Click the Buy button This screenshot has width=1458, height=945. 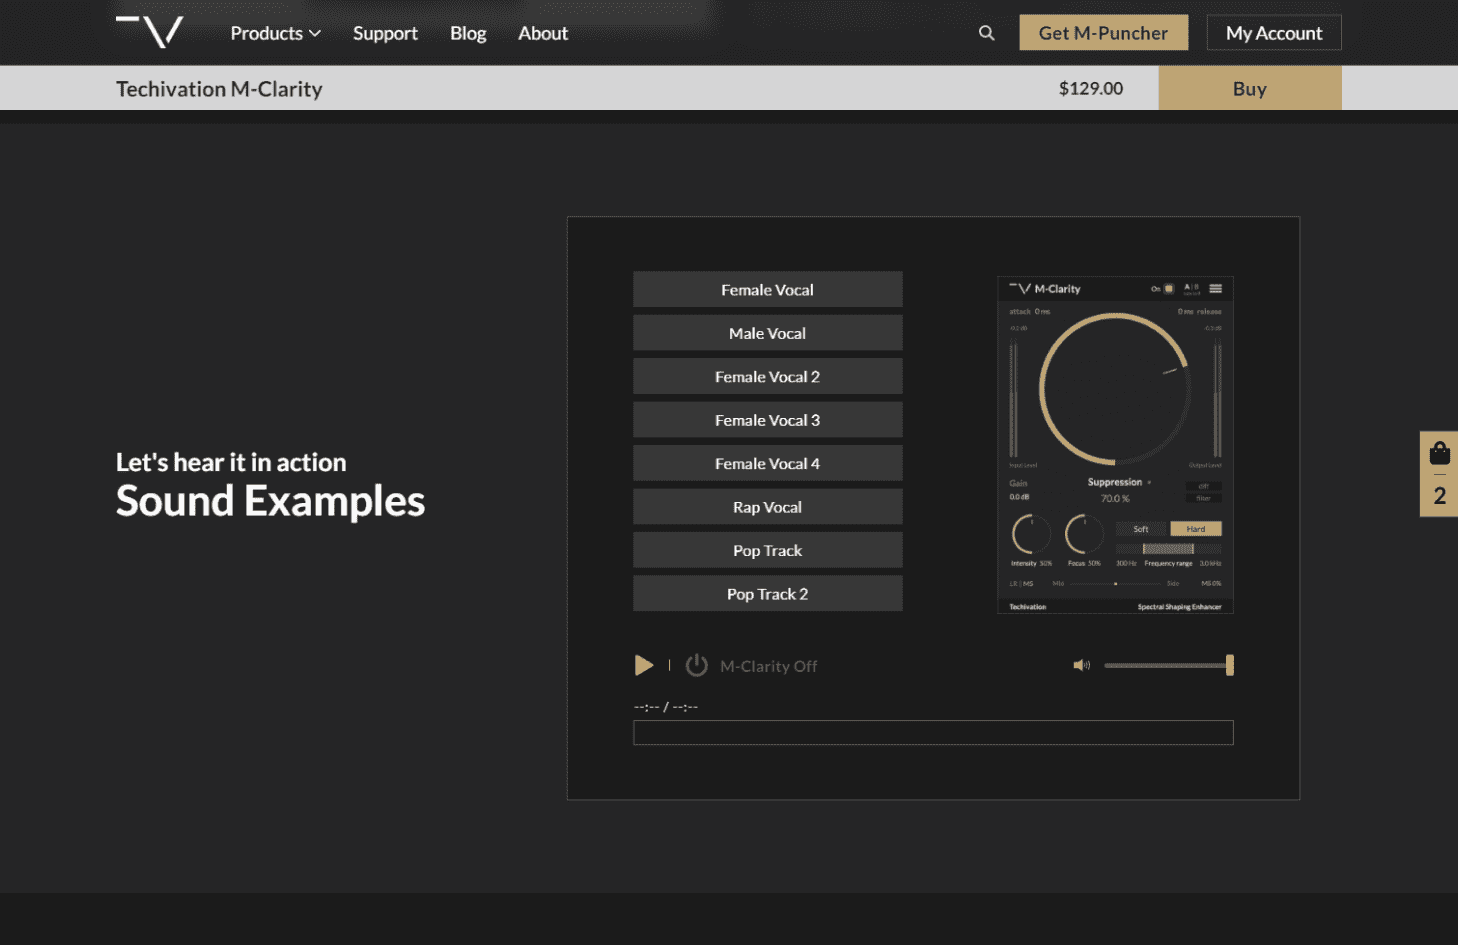(x=1249, y=88)
